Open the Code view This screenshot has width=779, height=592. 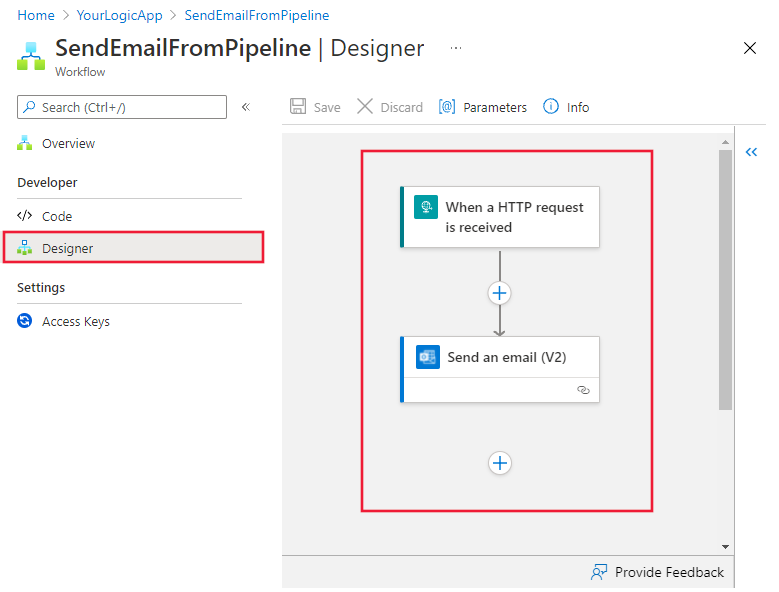[57, 216]
